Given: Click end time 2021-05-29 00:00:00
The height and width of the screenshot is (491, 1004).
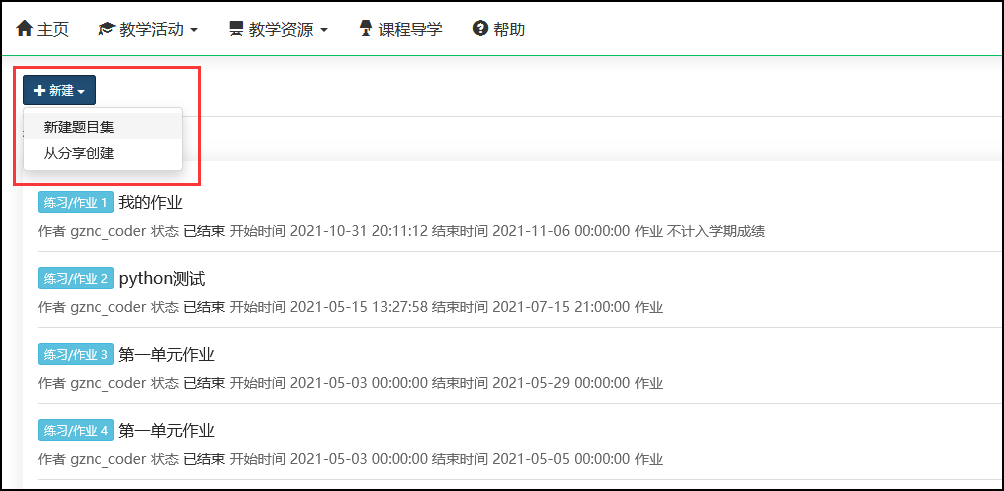Looking at the screenshot, I should tap(562, 383).
